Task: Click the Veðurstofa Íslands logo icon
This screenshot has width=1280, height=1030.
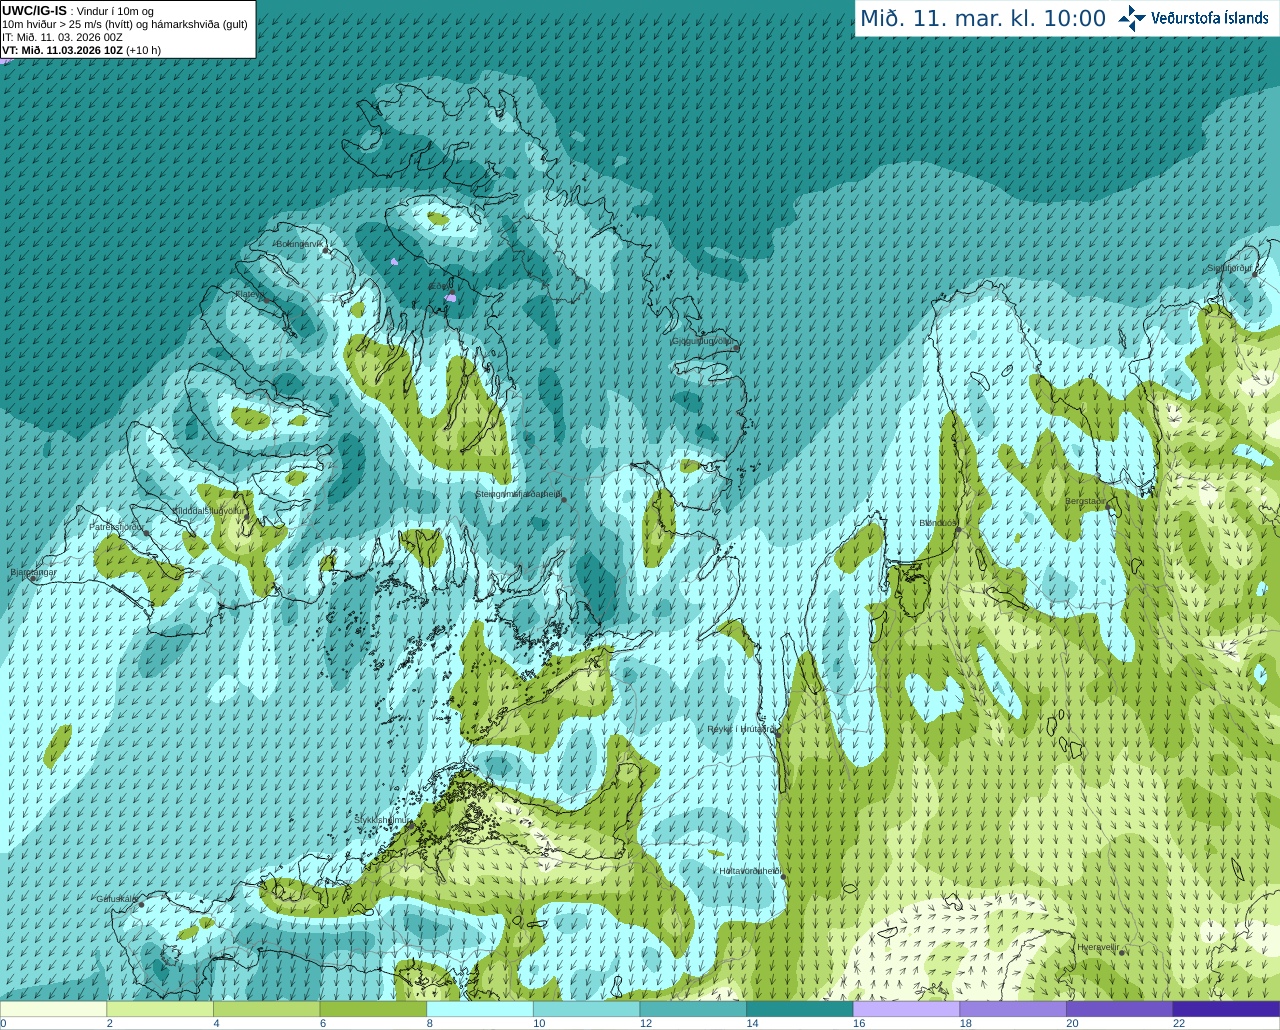Action: click(1132, 18)
